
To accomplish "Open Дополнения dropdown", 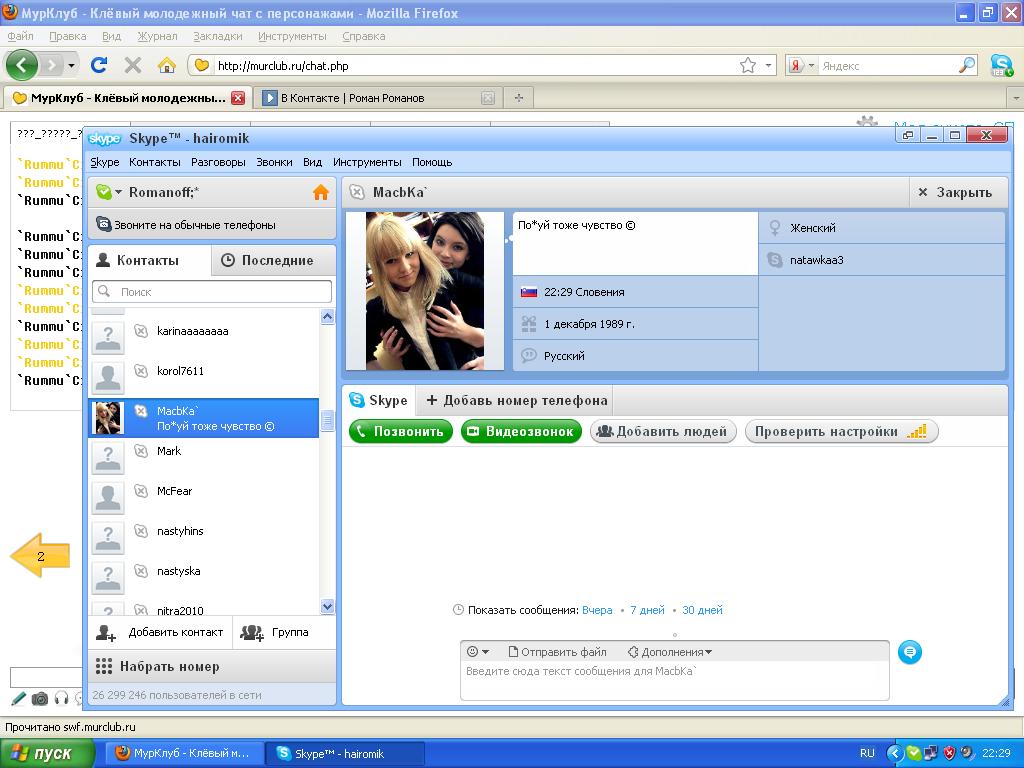I will tap(670, 652).
